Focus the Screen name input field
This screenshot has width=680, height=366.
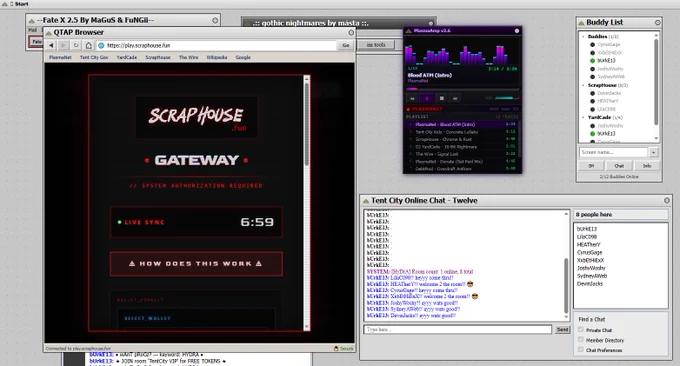click(x=613, y=152)
